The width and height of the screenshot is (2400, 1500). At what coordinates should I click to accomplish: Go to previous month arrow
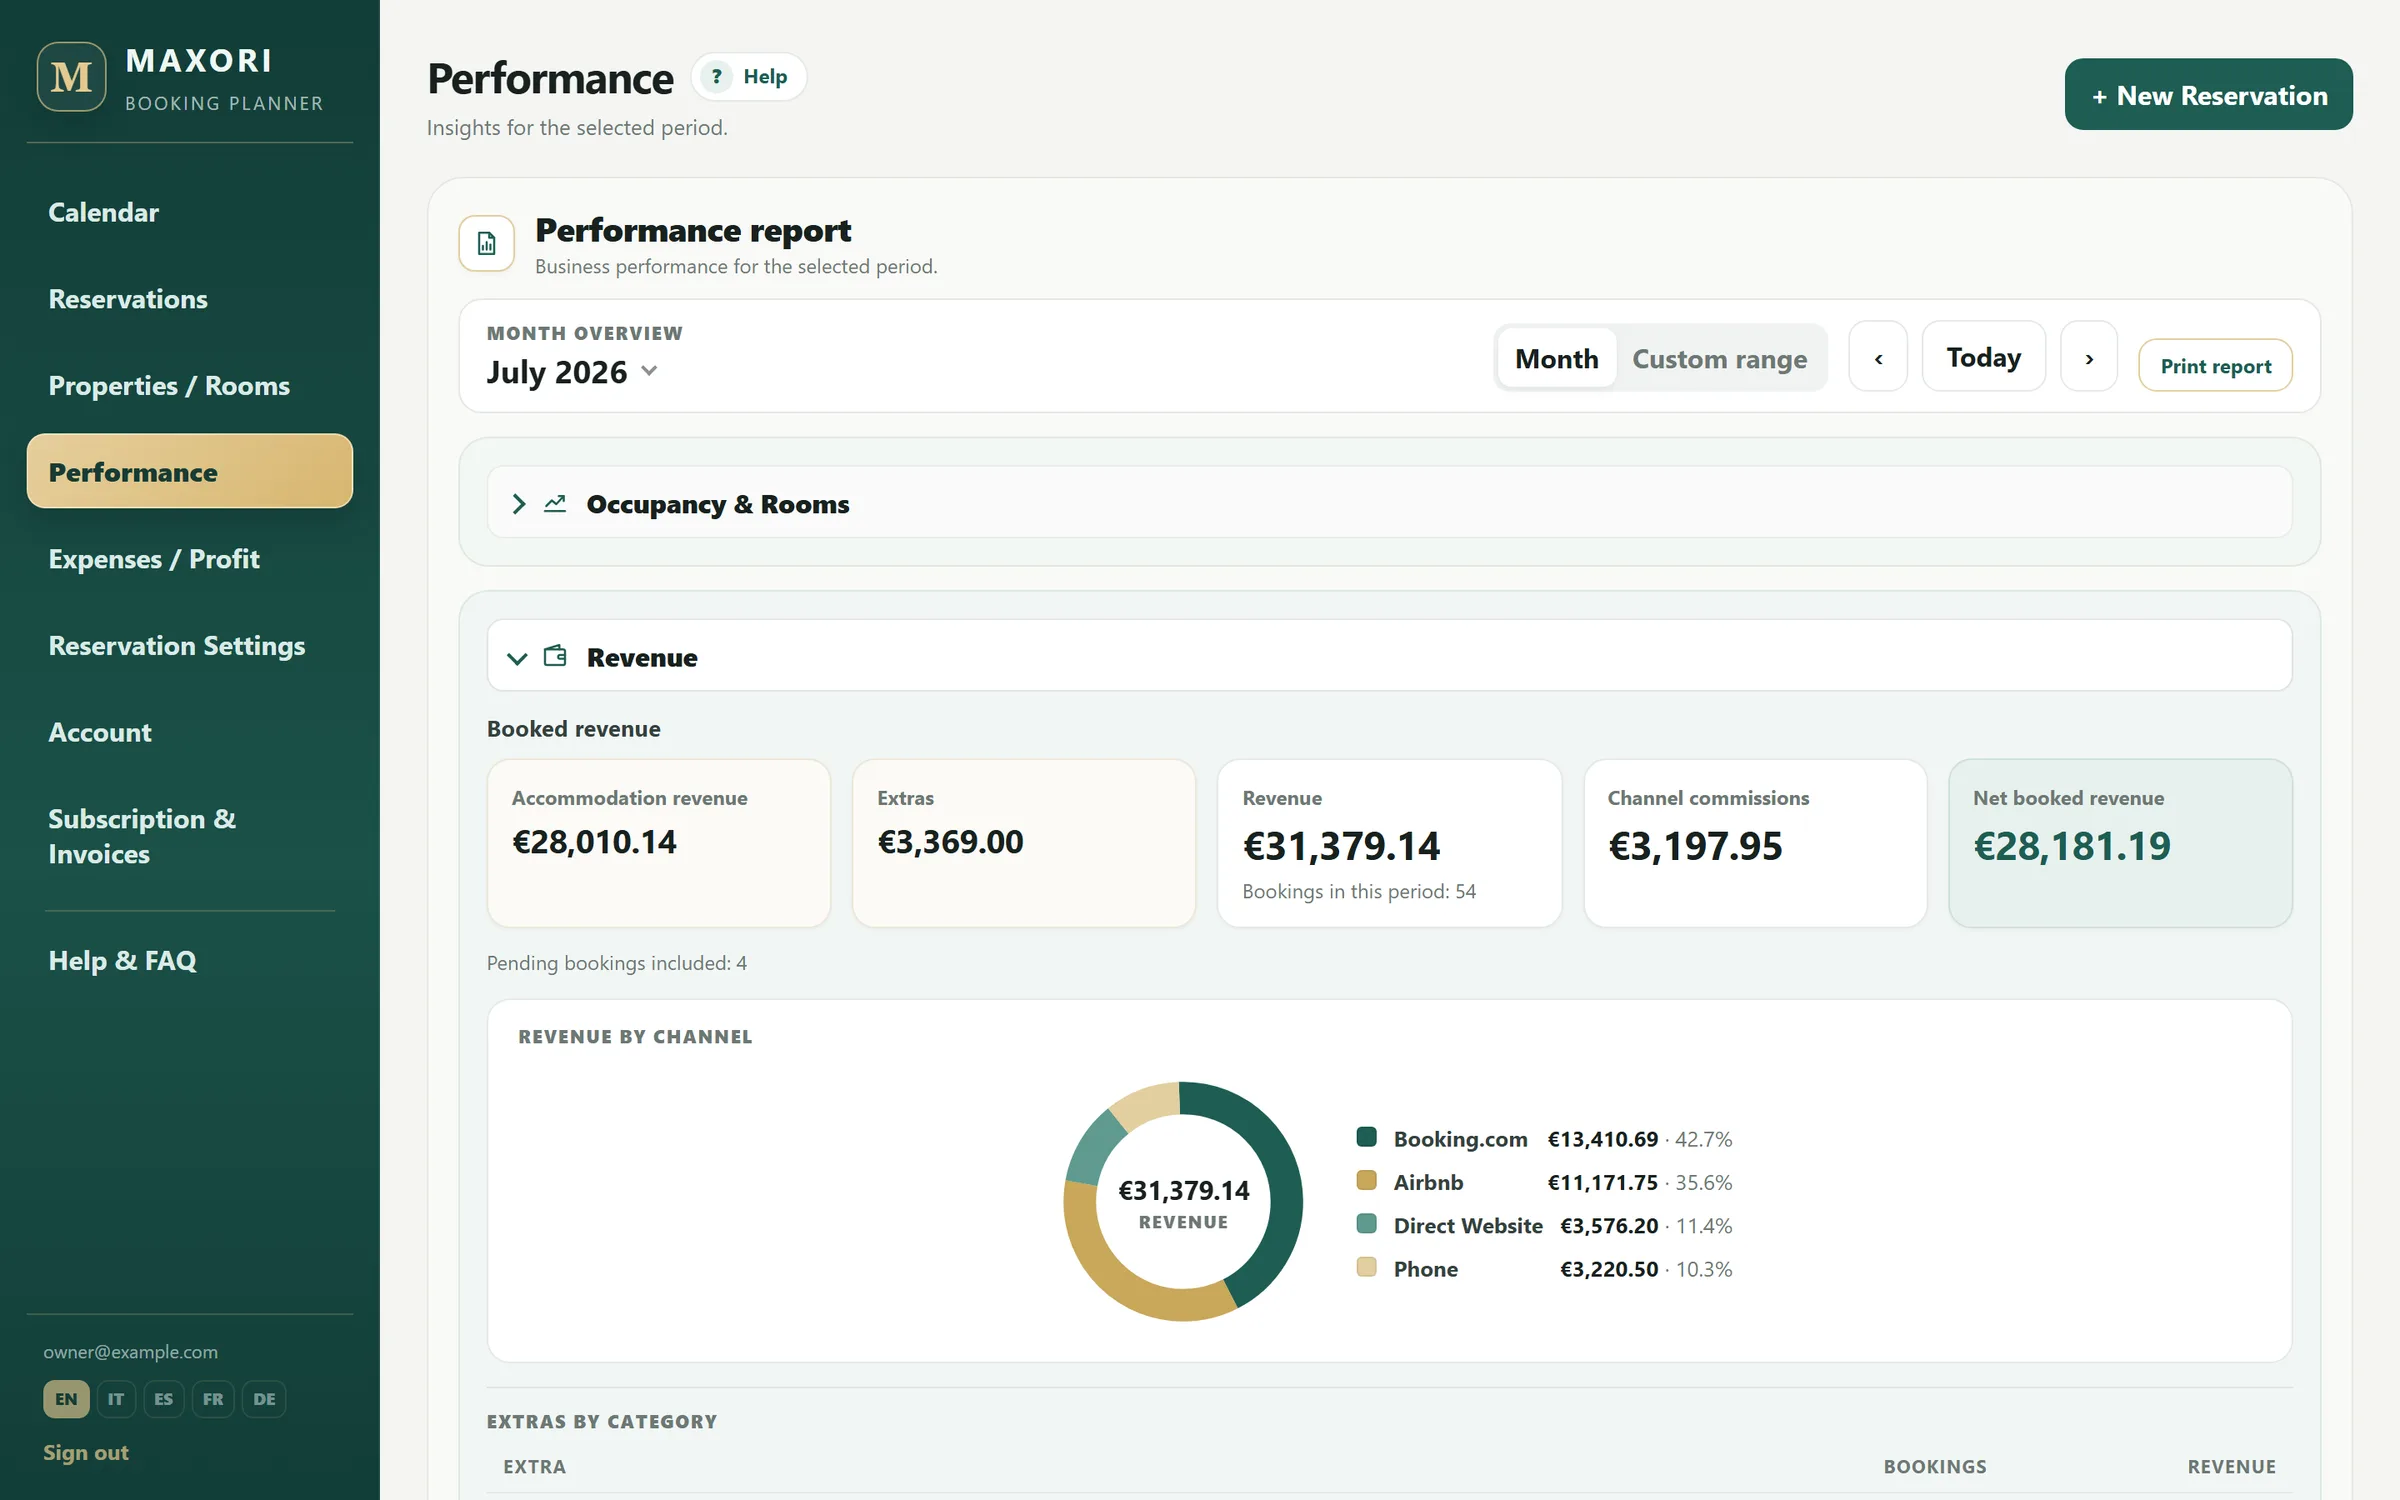click(x=1878, y=357)
